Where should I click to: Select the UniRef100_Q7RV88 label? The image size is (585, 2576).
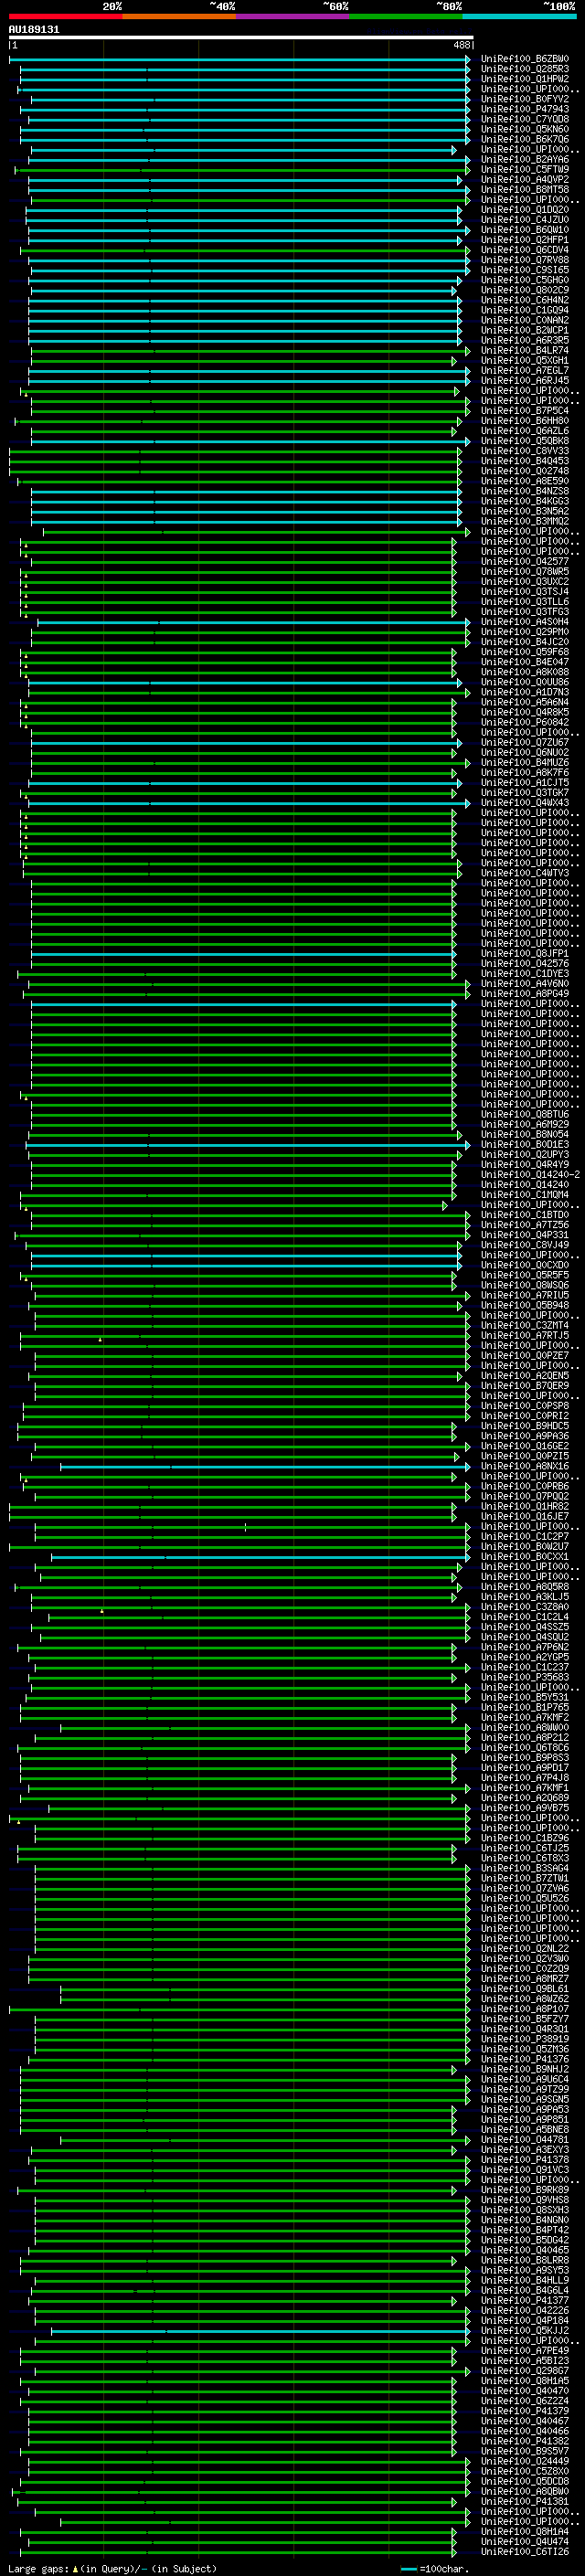(524, 260)
